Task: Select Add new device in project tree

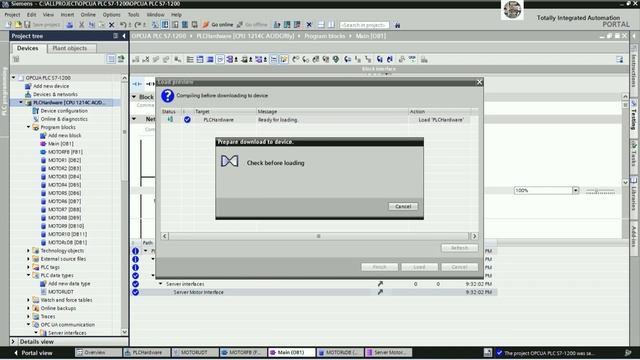Action: pyautogui.click(x=51, y=86)
